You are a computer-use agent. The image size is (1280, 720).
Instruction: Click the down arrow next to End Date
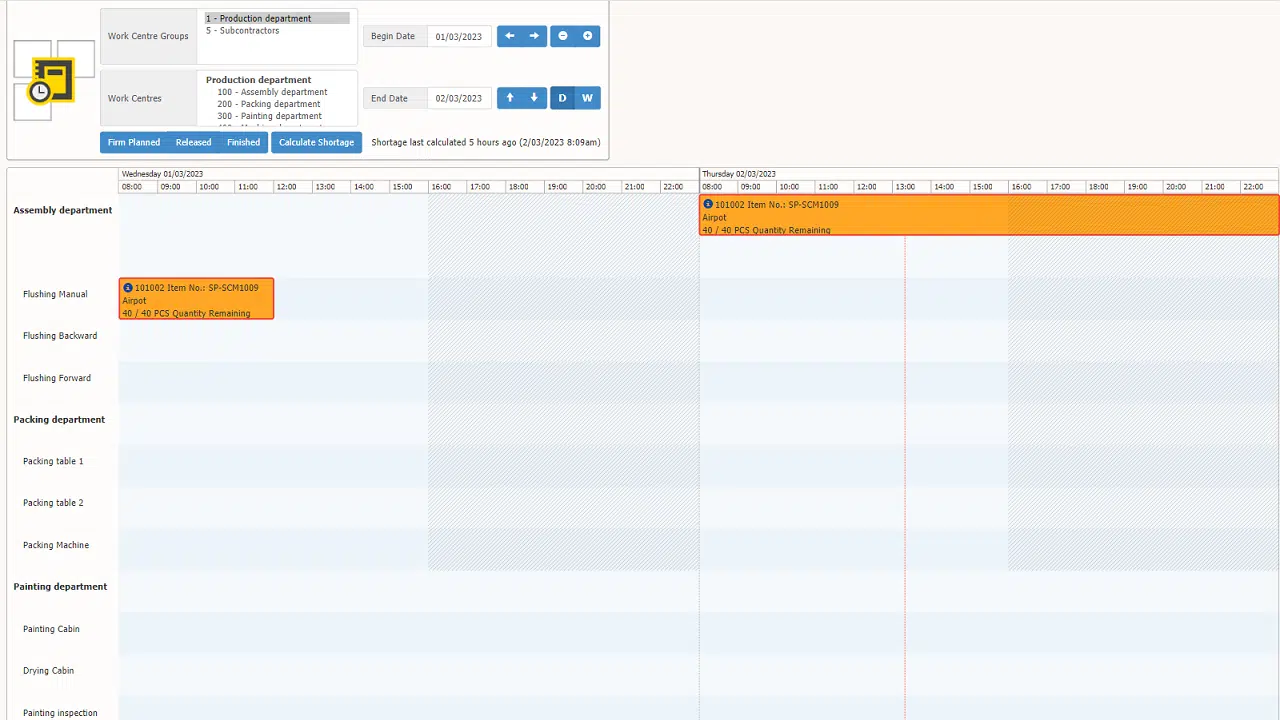[533, 97]
